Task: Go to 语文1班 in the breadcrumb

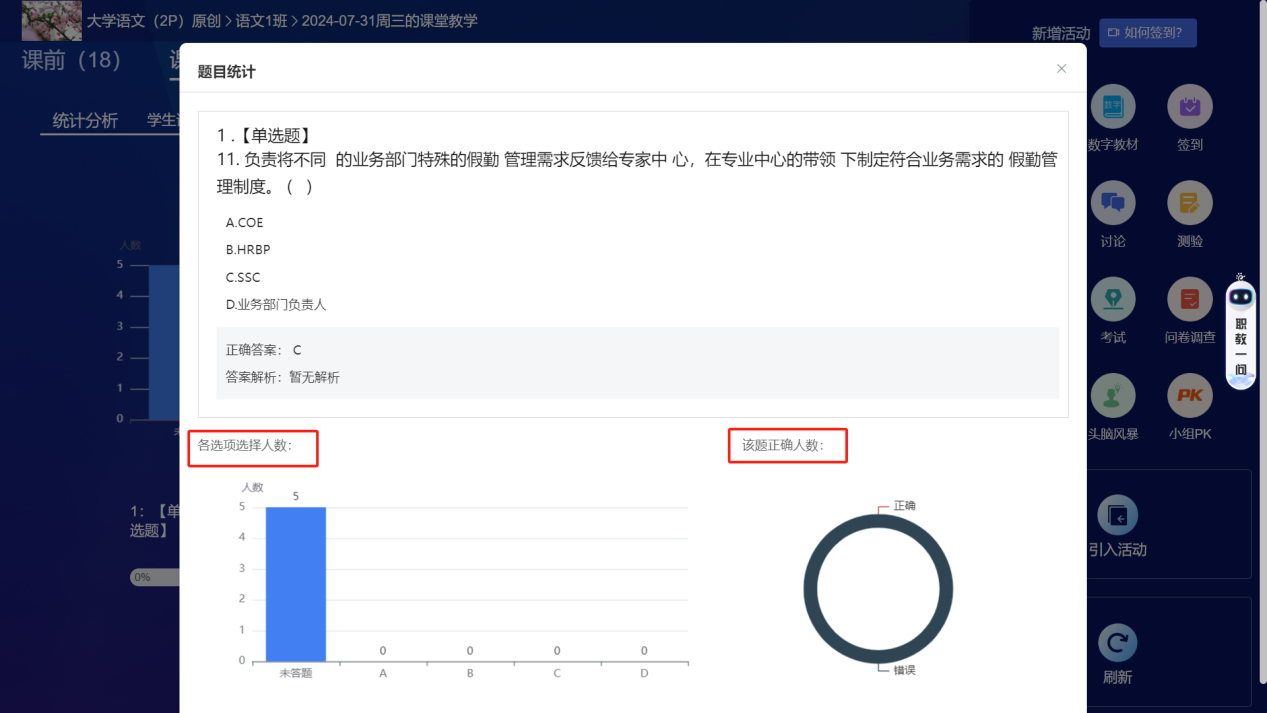Action: click(x=262, y=21)
